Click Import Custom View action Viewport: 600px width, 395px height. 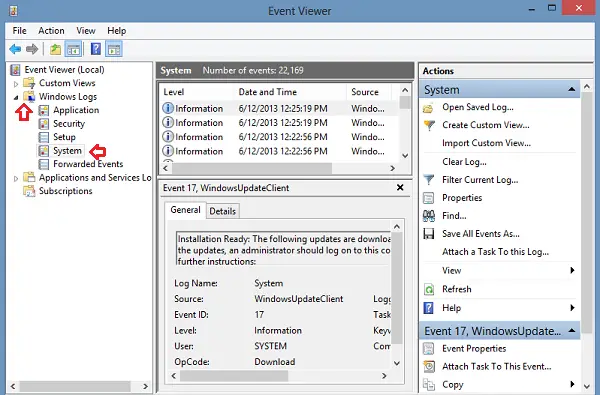coord(486,143)
